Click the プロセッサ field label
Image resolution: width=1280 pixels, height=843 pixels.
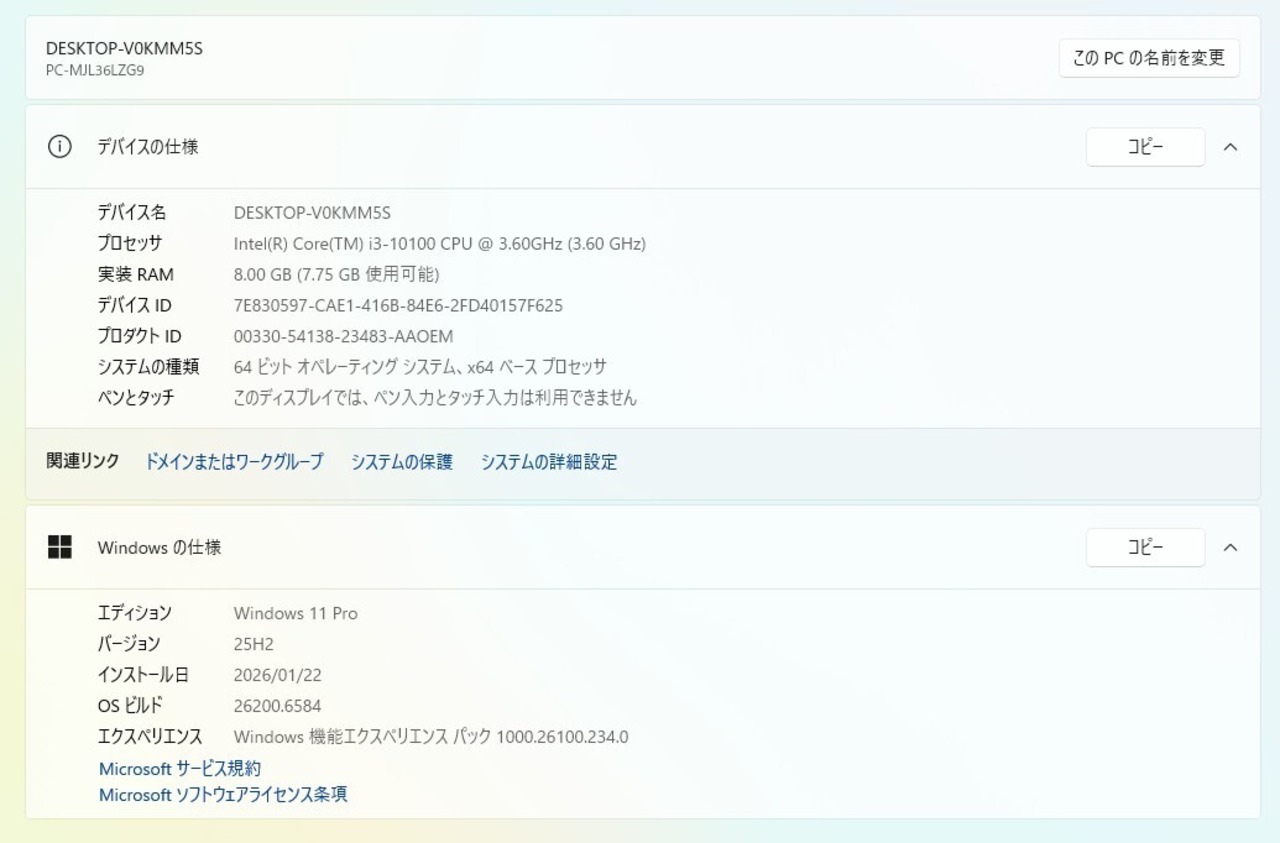130,243
